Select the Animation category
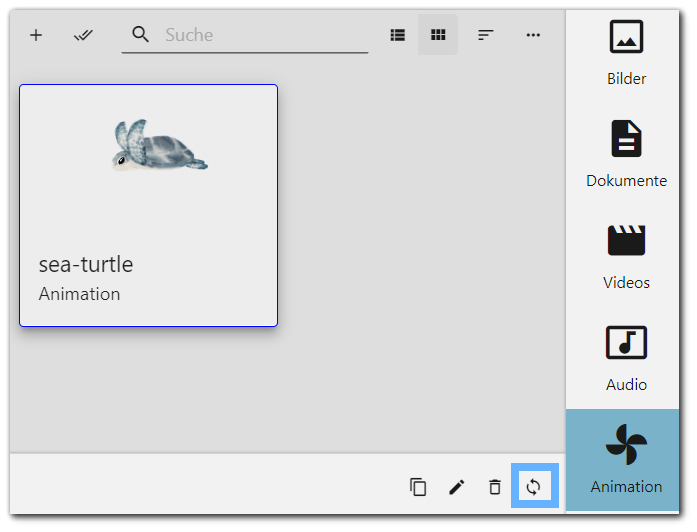Image resolution: width=697 pixels, height=532 pixels. (x=622, y=460)
